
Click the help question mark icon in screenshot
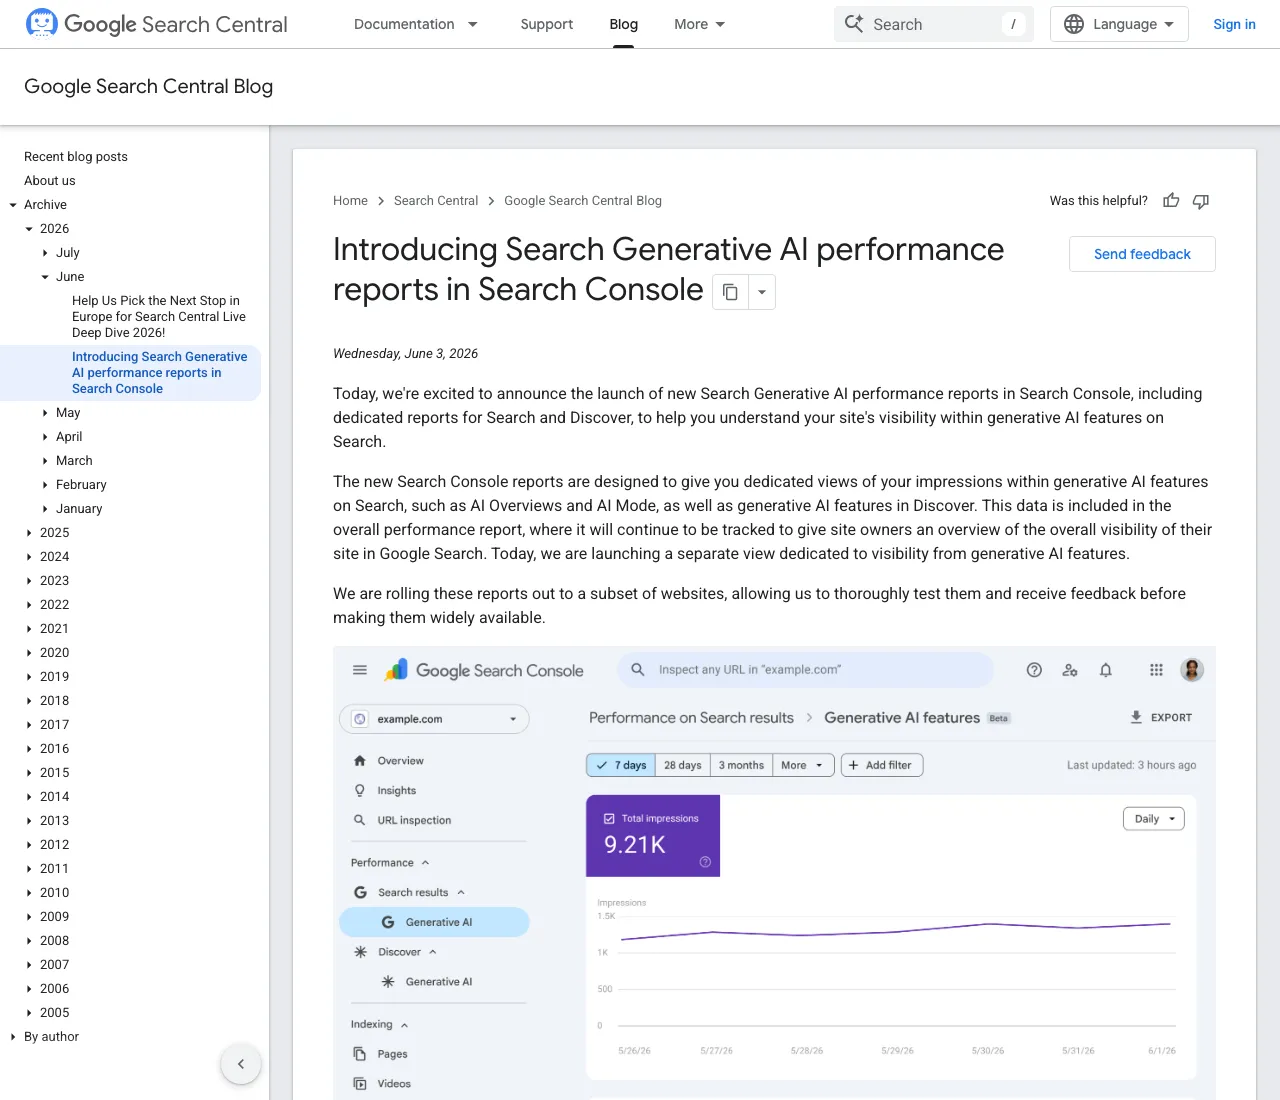coord(1034,670)
